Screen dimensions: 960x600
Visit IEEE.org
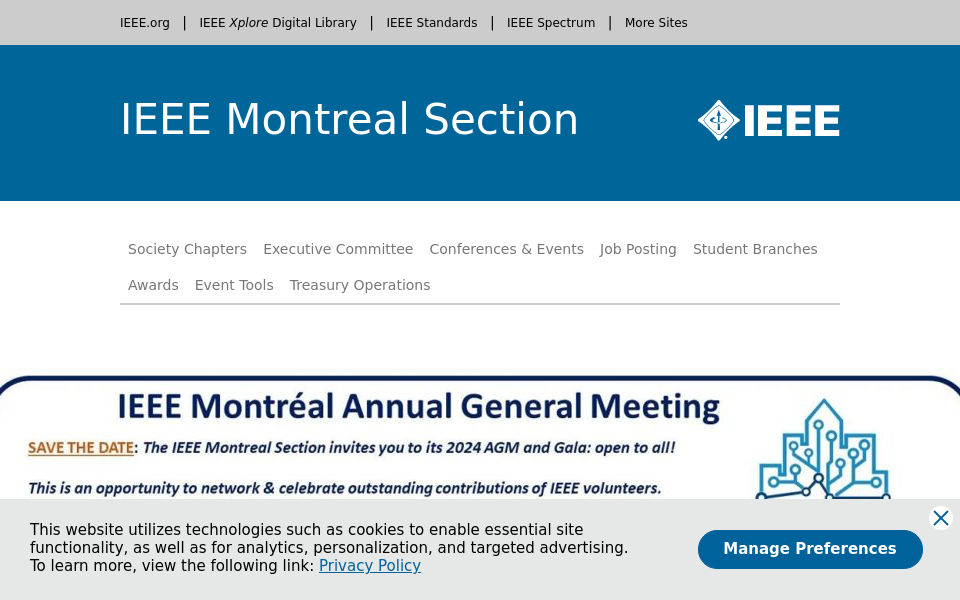coord(144,23)
